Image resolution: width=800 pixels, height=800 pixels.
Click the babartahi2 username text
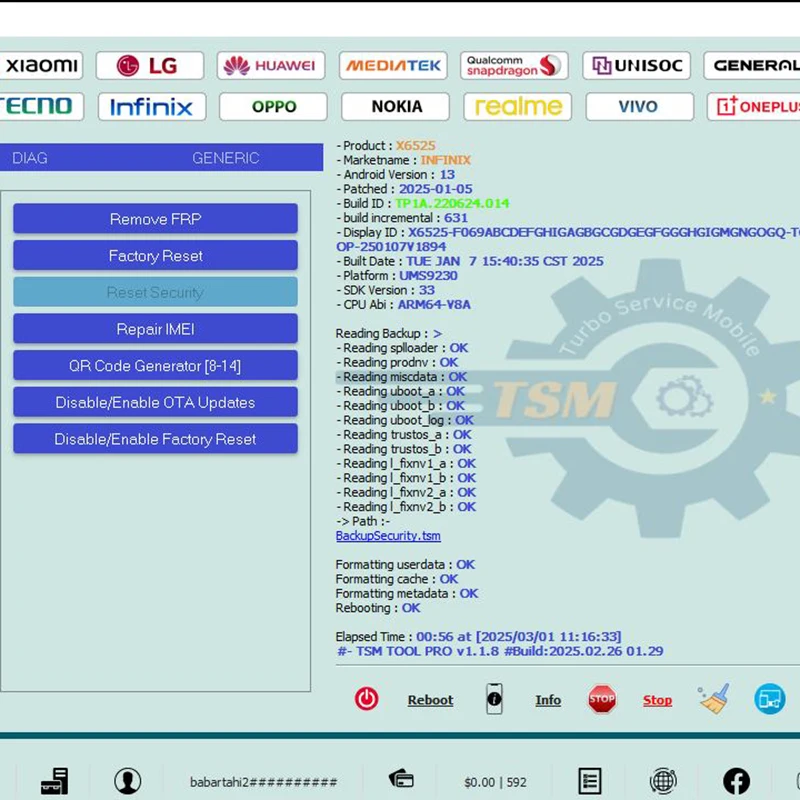[263, 782]
